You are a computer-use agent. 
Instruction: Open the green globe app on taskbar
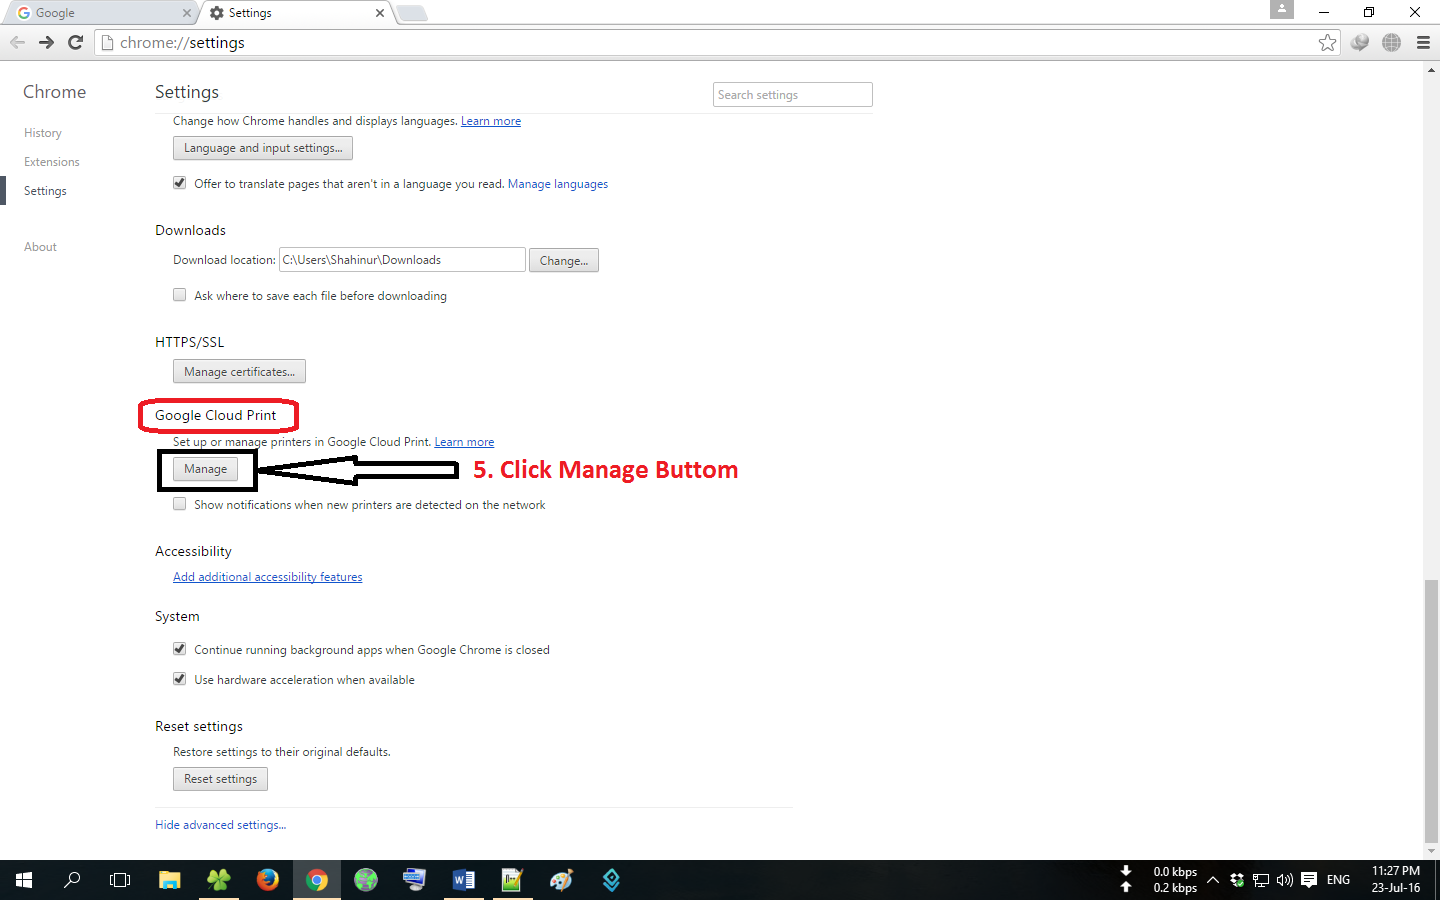365,880
